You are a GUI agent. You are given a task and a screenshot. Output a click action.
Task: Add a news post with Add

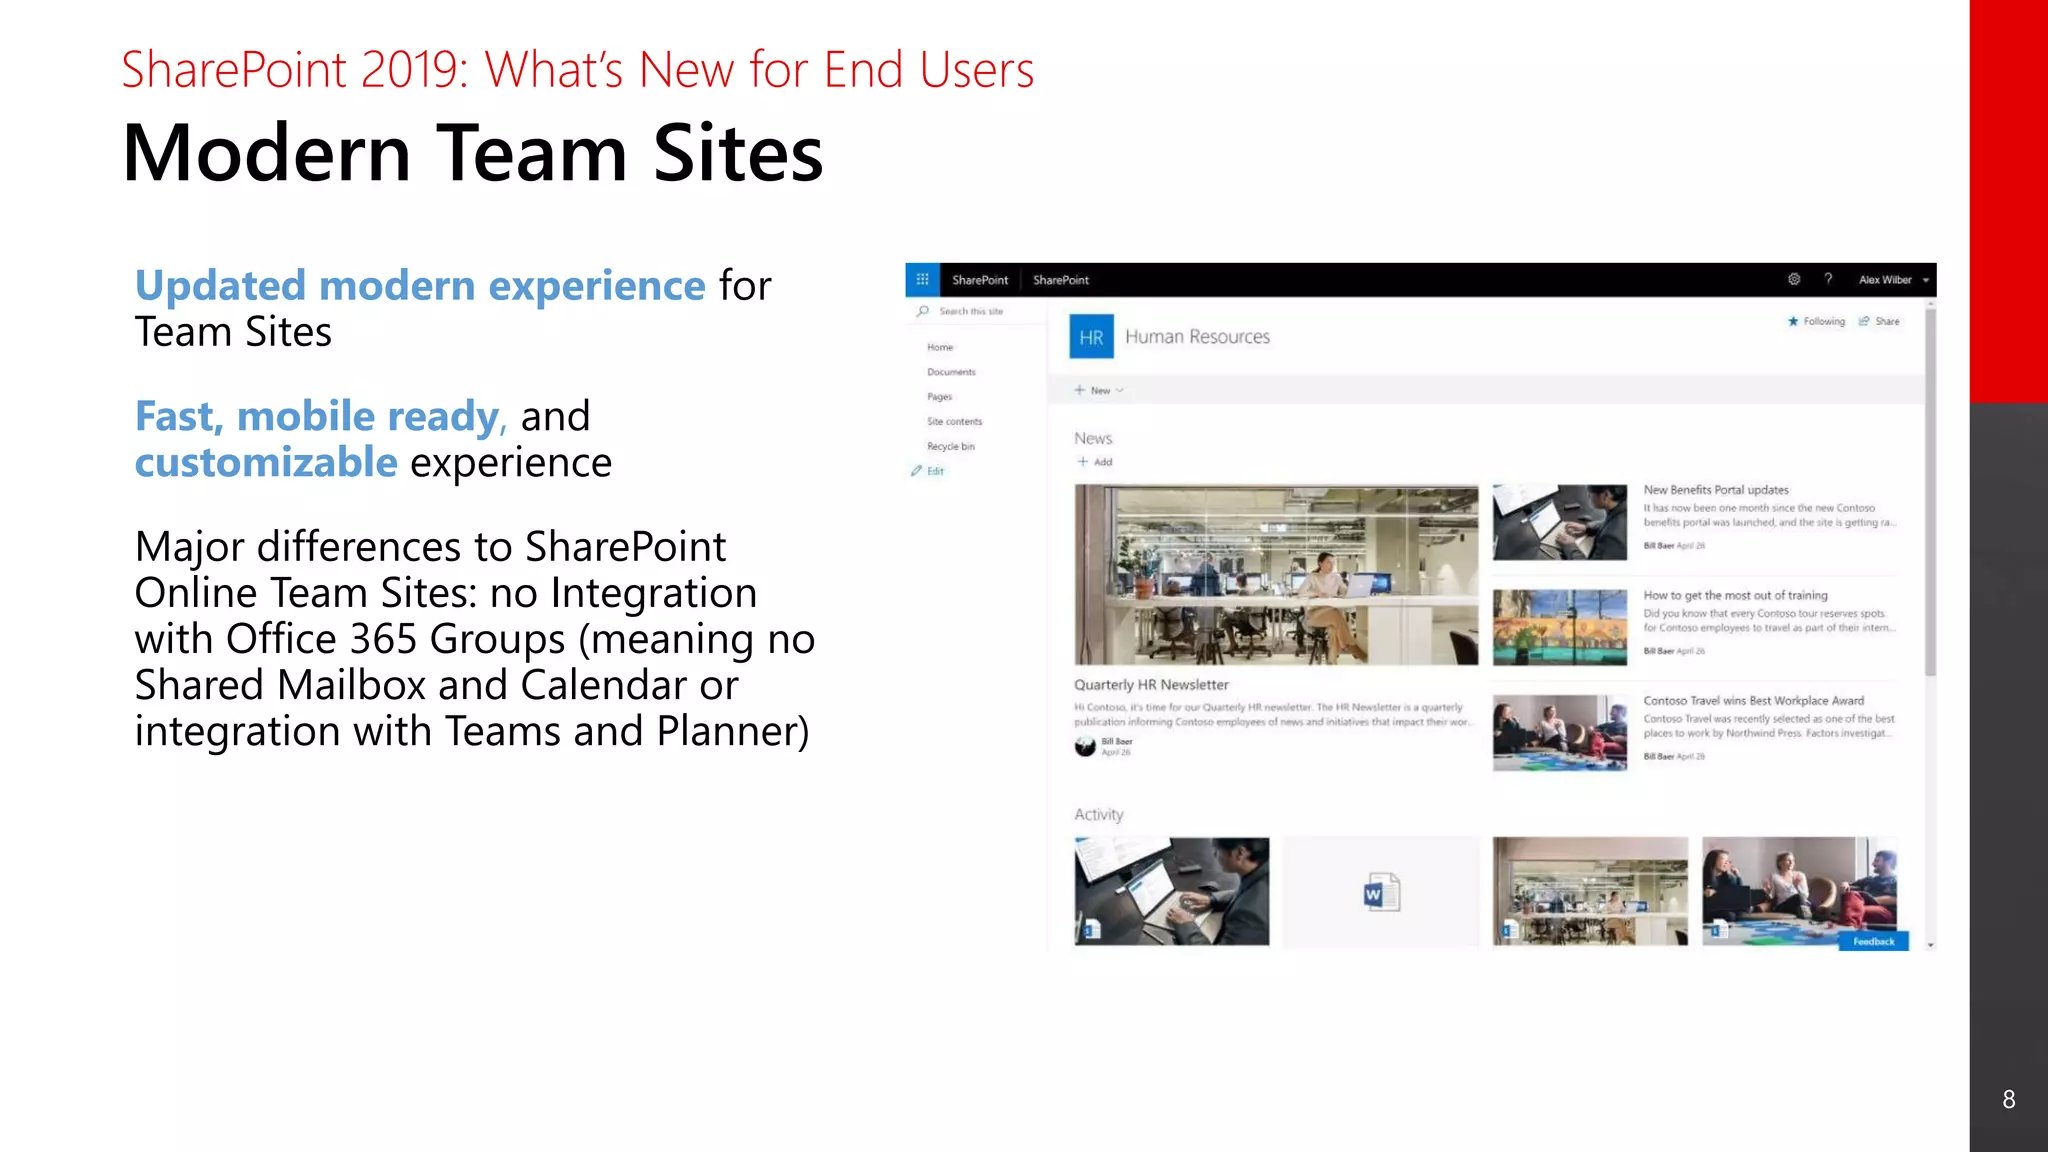(x=1094, y=462)
